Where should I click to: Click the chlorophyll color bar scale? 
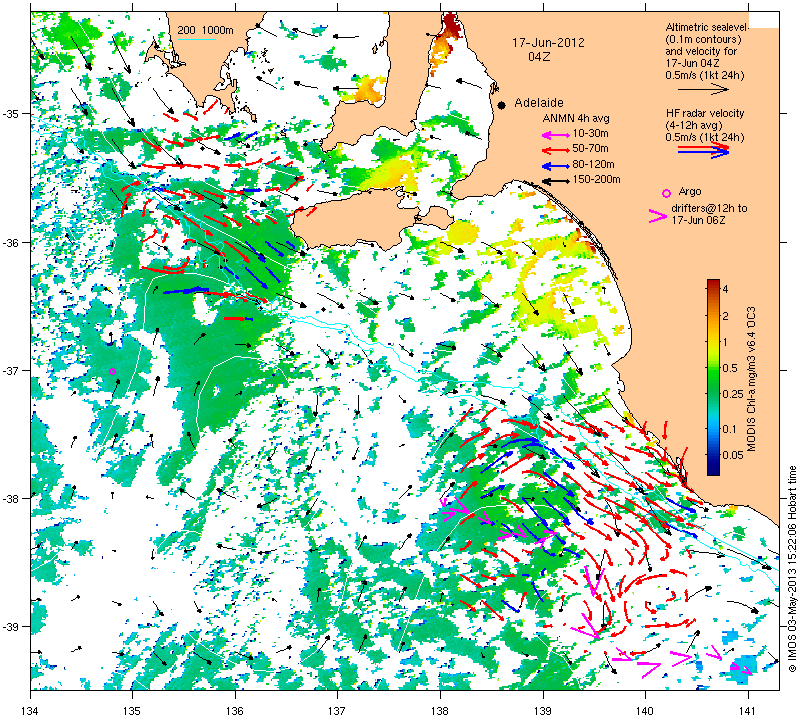click(x=713, y=377)
